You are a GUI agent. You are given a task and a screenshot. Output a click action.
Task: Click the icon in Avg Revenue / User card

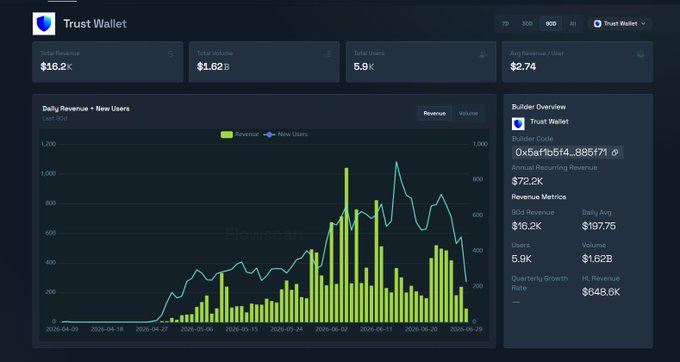pos(641,54)
